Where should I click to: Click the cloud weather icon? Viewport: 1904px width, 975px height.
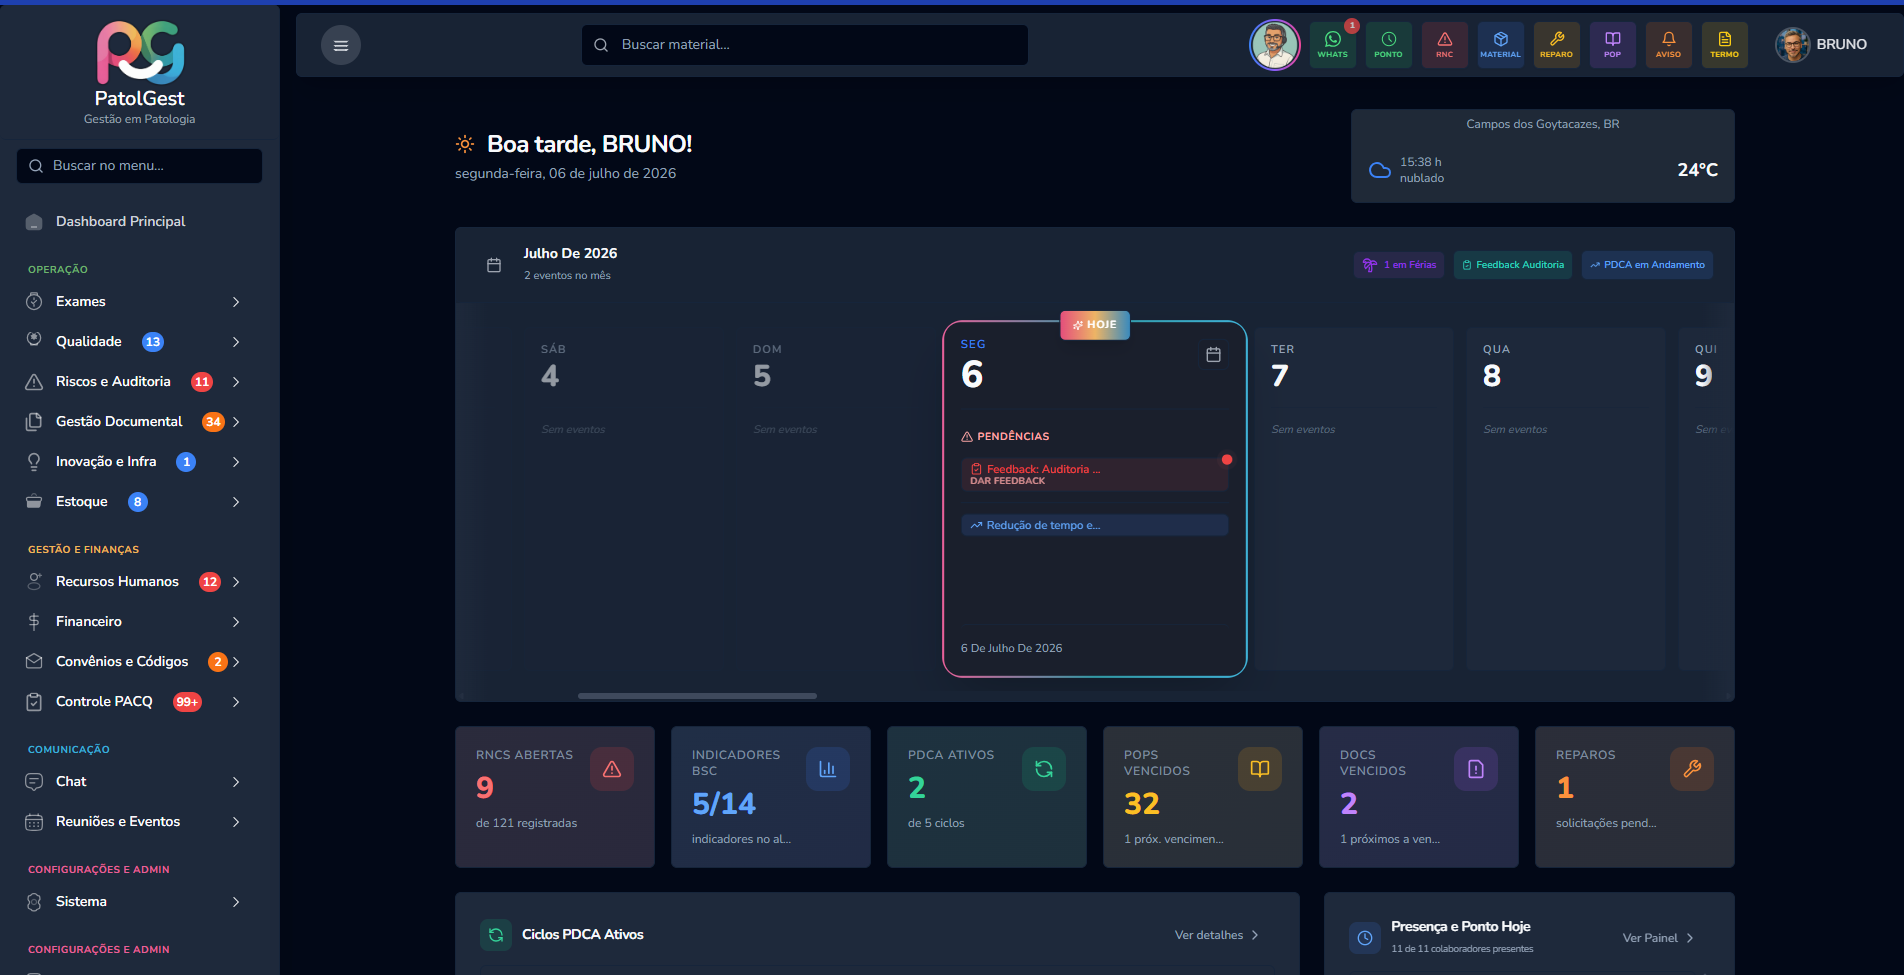pos(1380,170)
